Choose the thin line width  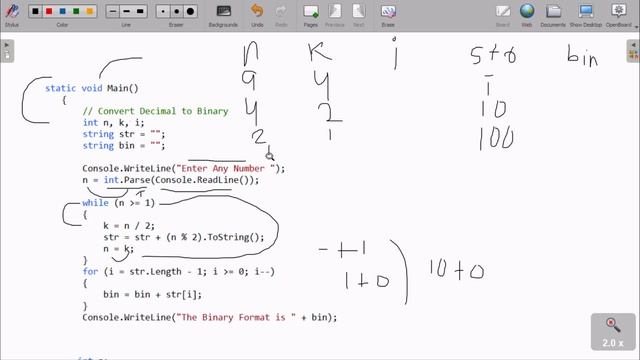113,11
